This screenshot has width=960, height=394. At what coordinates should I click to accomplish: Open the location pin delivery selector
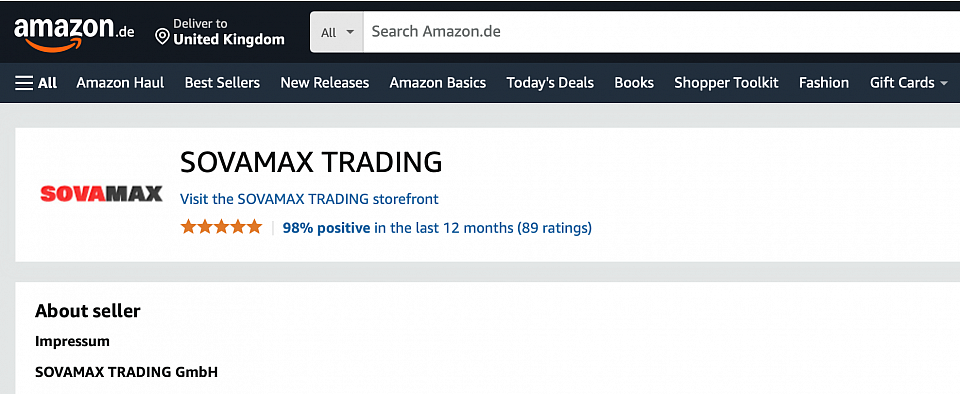click(162, 37)
